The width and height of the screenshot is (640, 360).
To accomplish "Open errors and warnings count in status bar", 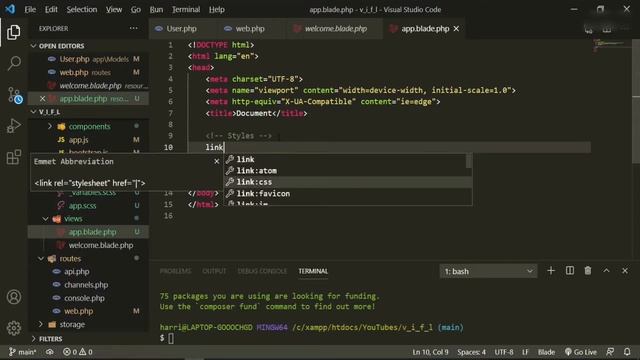I will [78, 352].
